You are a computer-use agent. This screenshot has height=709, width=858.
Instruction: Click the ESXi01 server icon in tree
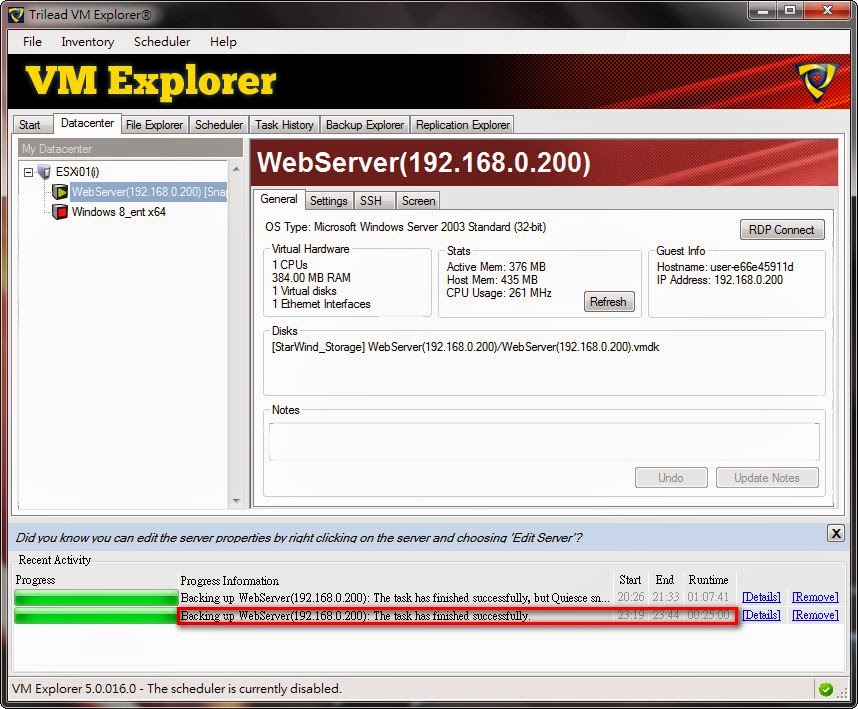[44, 172]
